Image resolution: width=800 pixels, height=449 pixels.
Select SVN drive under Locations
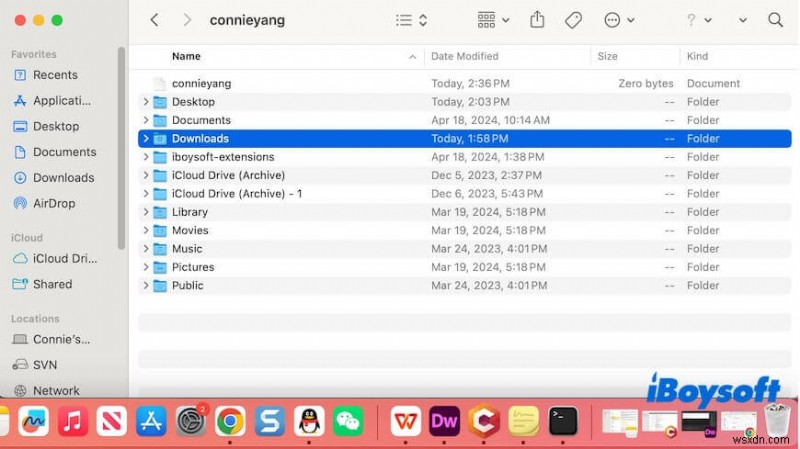coord(35,365)
